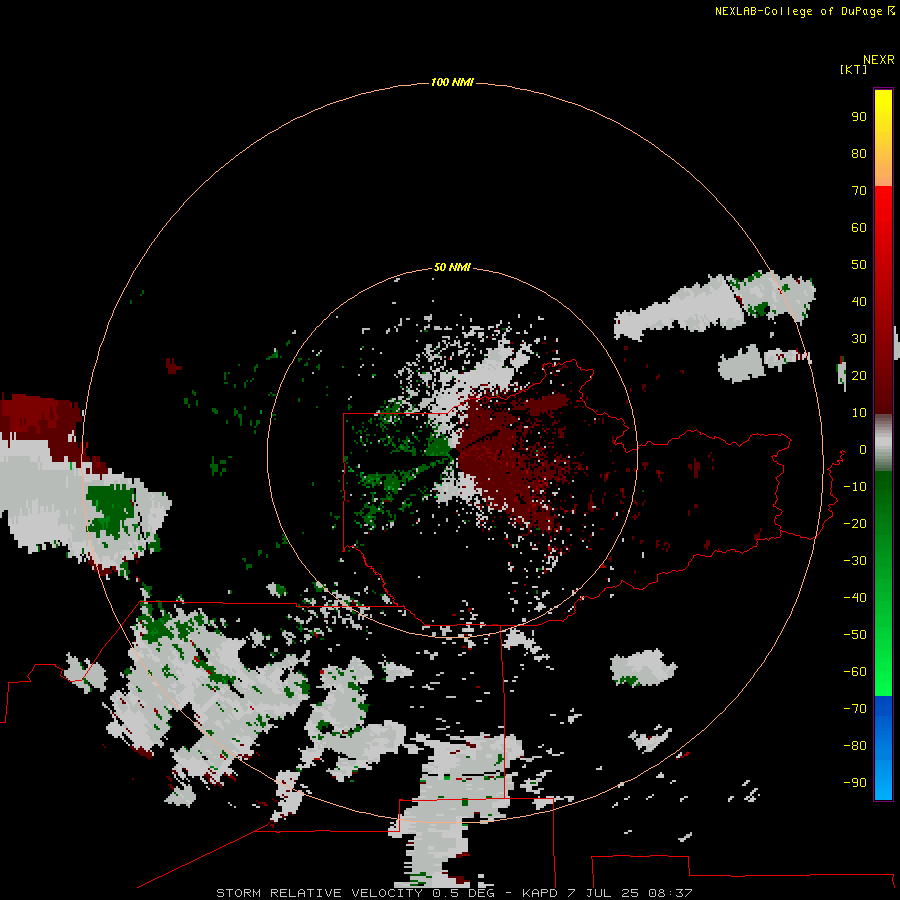900x900 pixels.
Task: Click the 80 value on the velocity scale
Action: tap(859, 154)
